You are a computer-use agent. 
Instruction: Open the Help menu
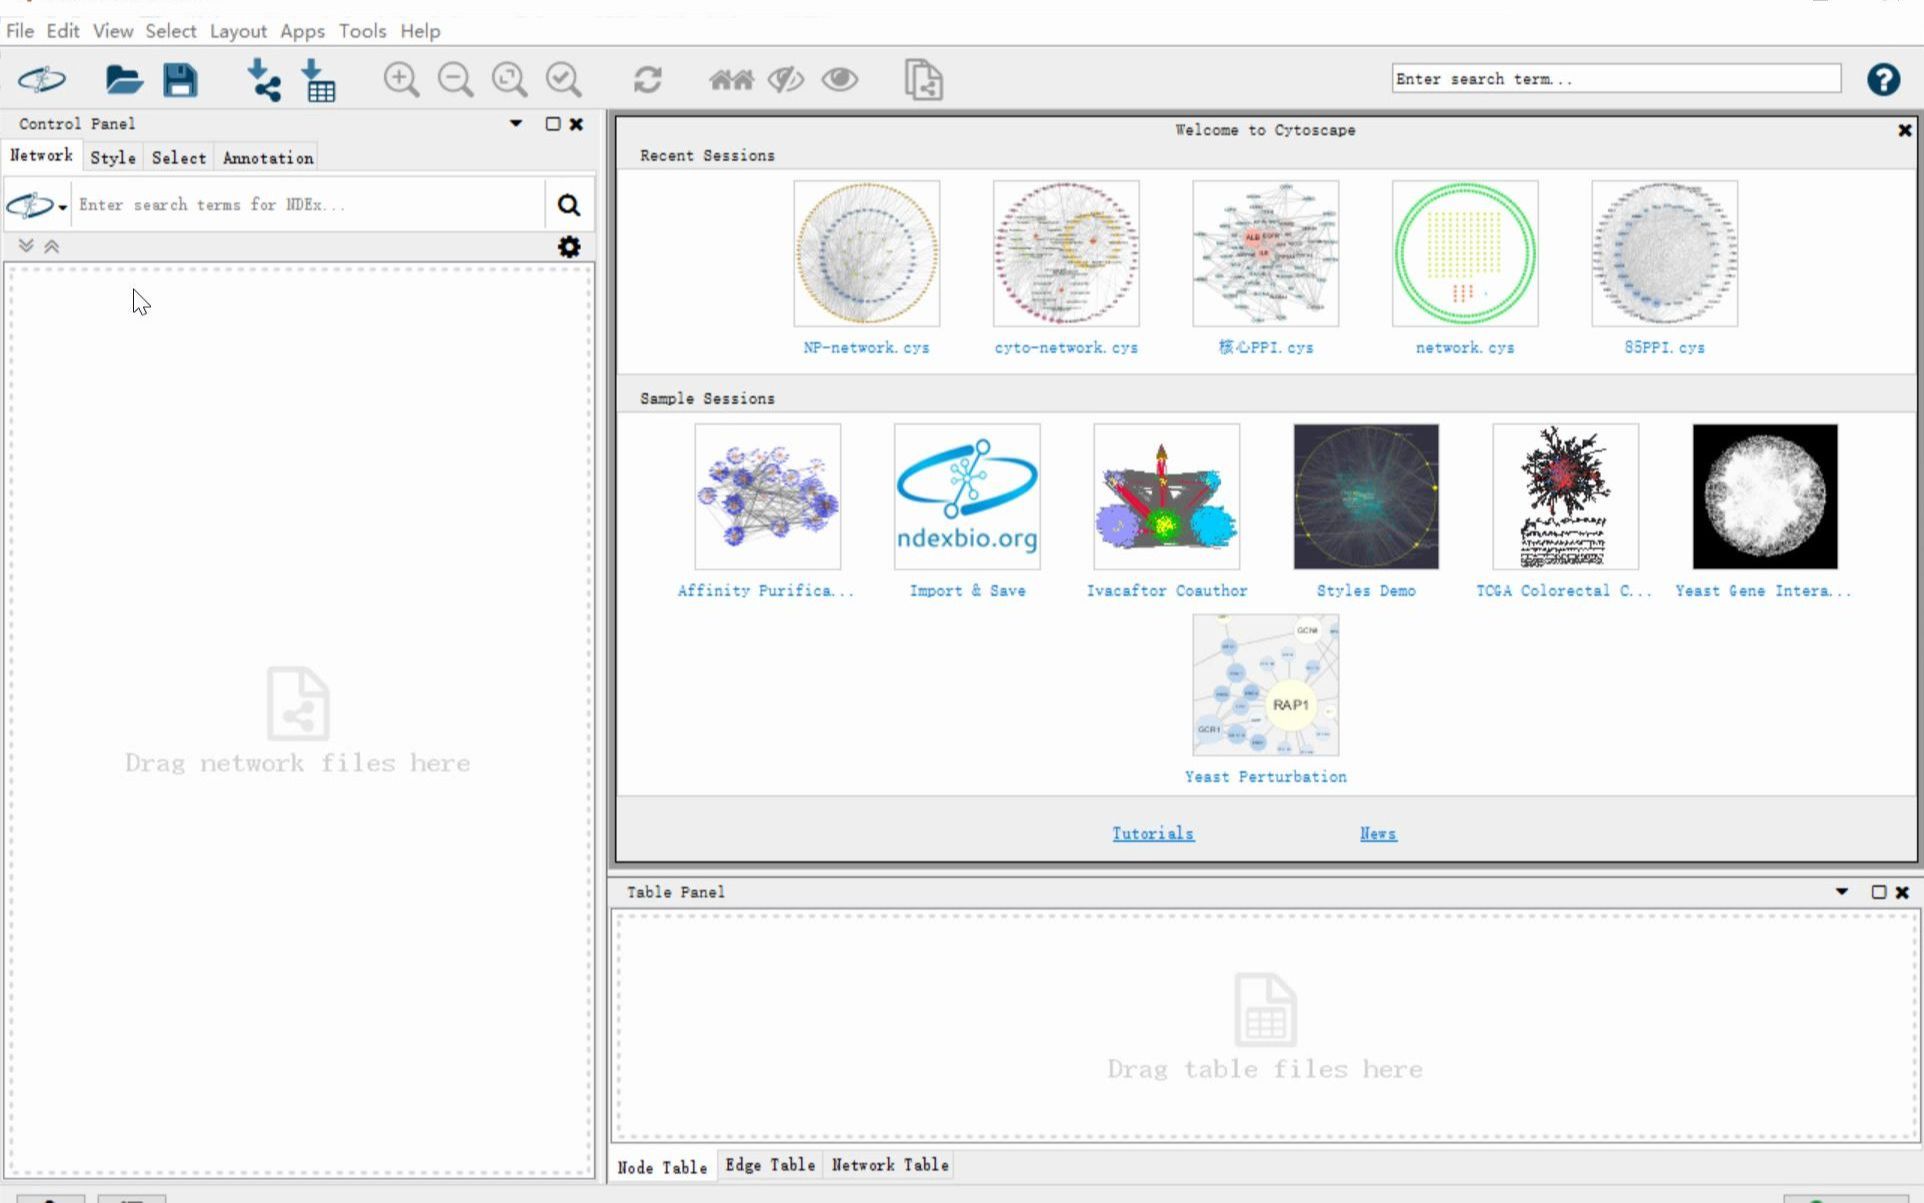click(x=420, y=31)
